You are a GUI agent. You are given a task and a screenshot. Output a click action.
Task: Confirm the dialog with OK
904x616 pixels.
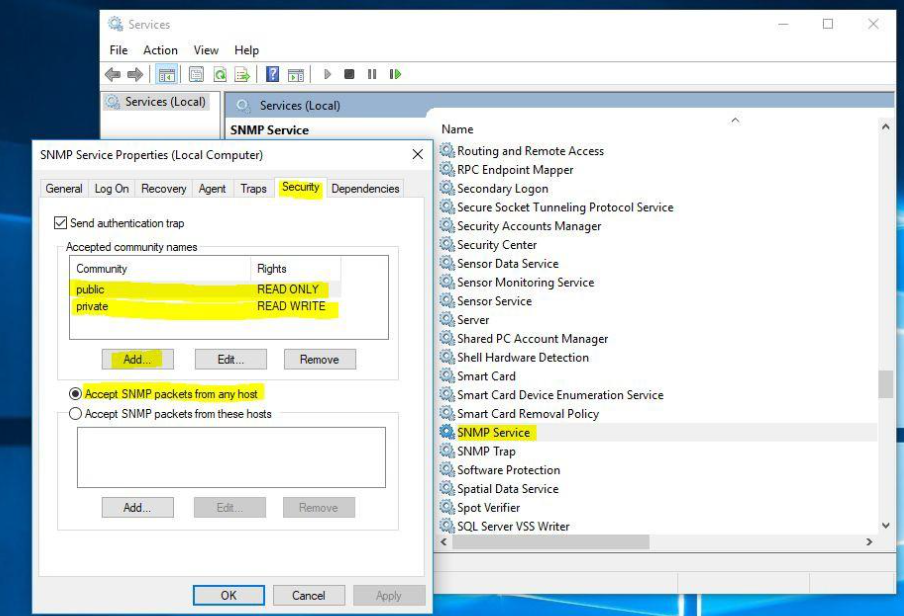[228, 595]
